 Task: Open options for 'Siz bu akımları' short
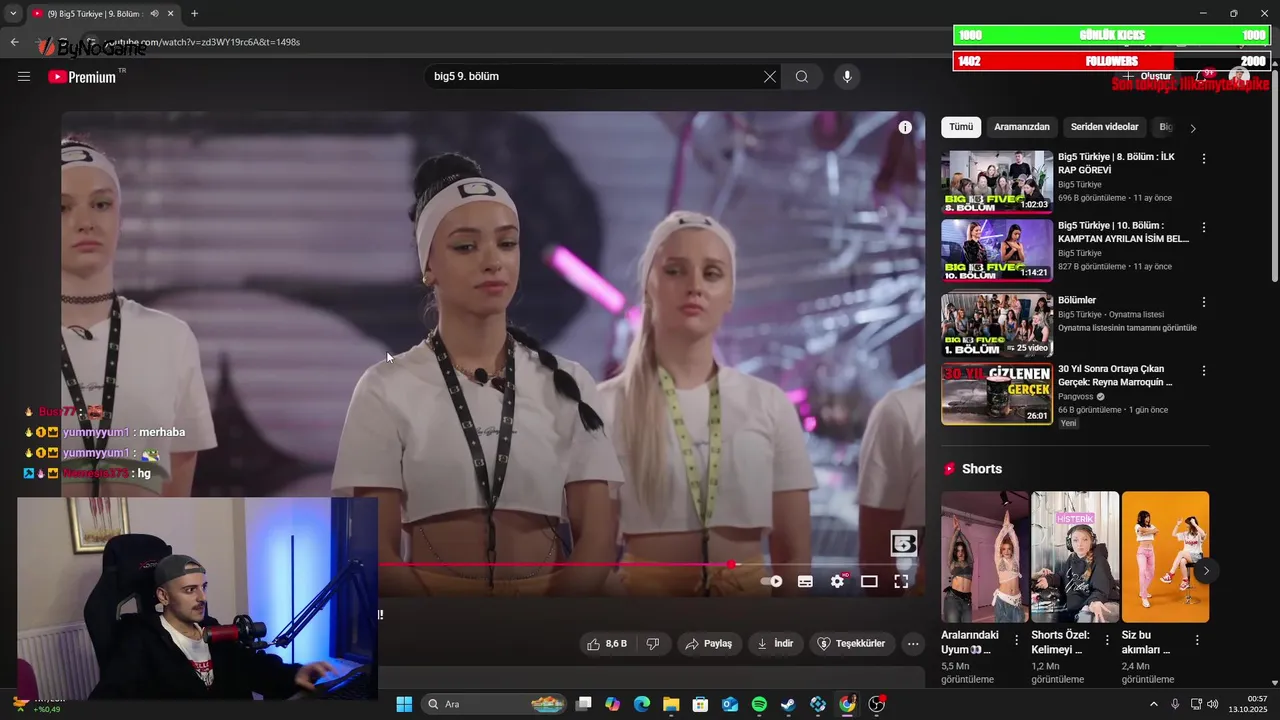[x=1197, y=640]
